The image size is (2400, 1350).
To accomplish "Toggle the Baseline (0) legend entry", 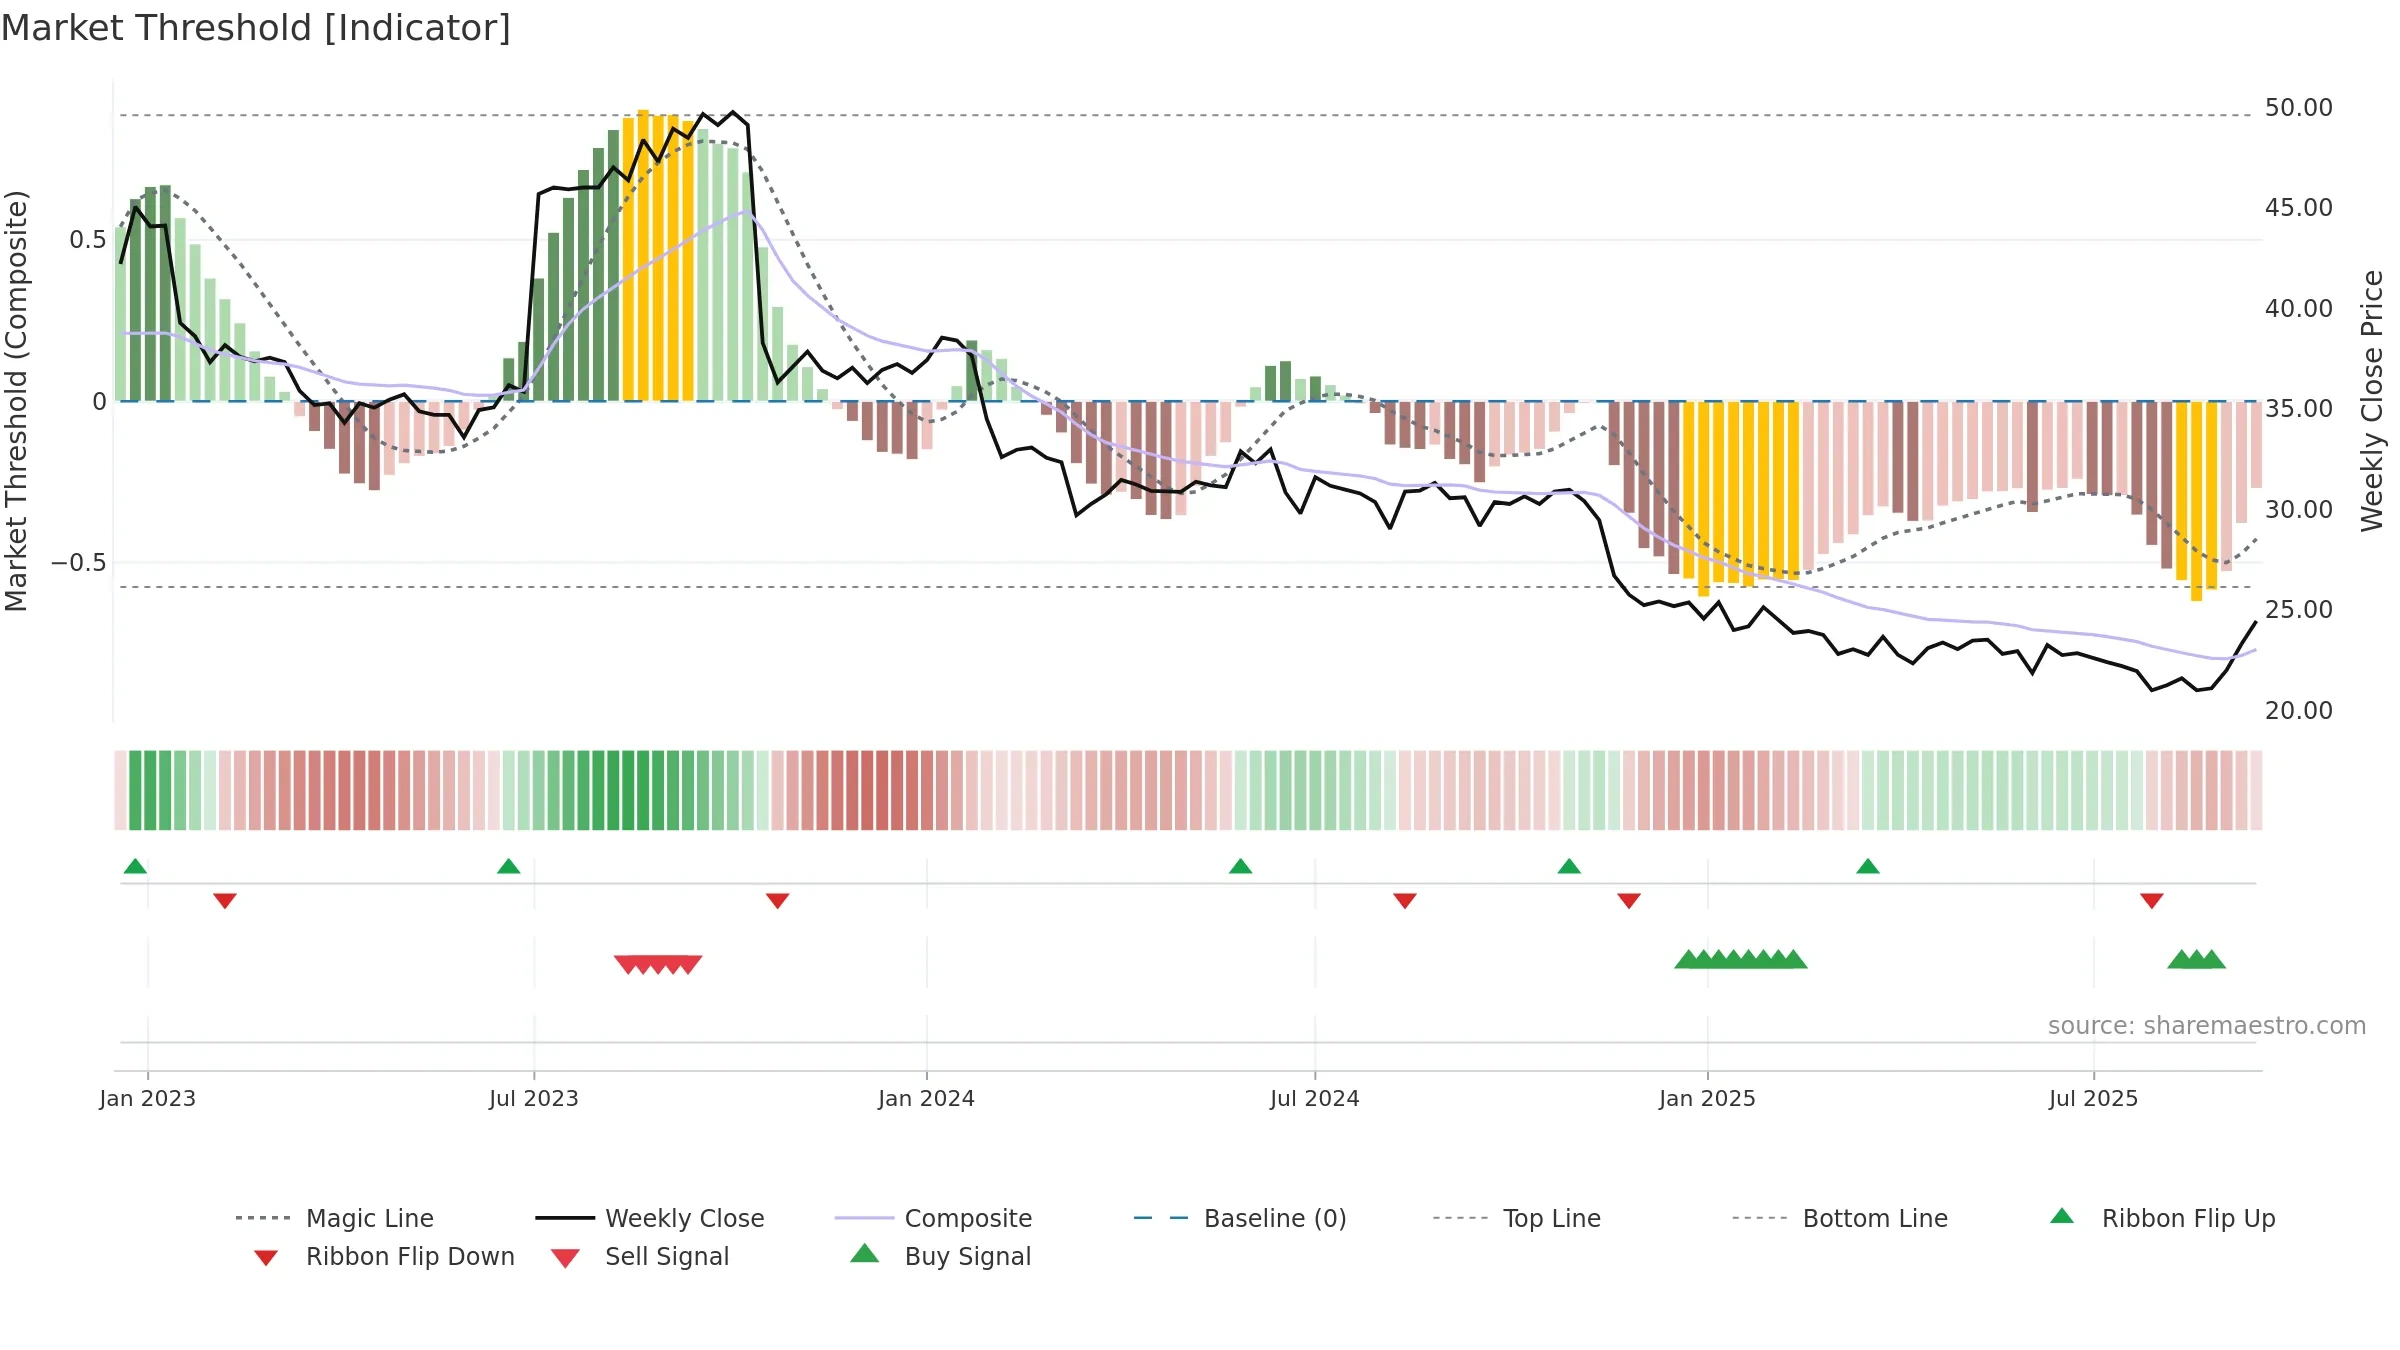I will (x=1240, y=1218).
